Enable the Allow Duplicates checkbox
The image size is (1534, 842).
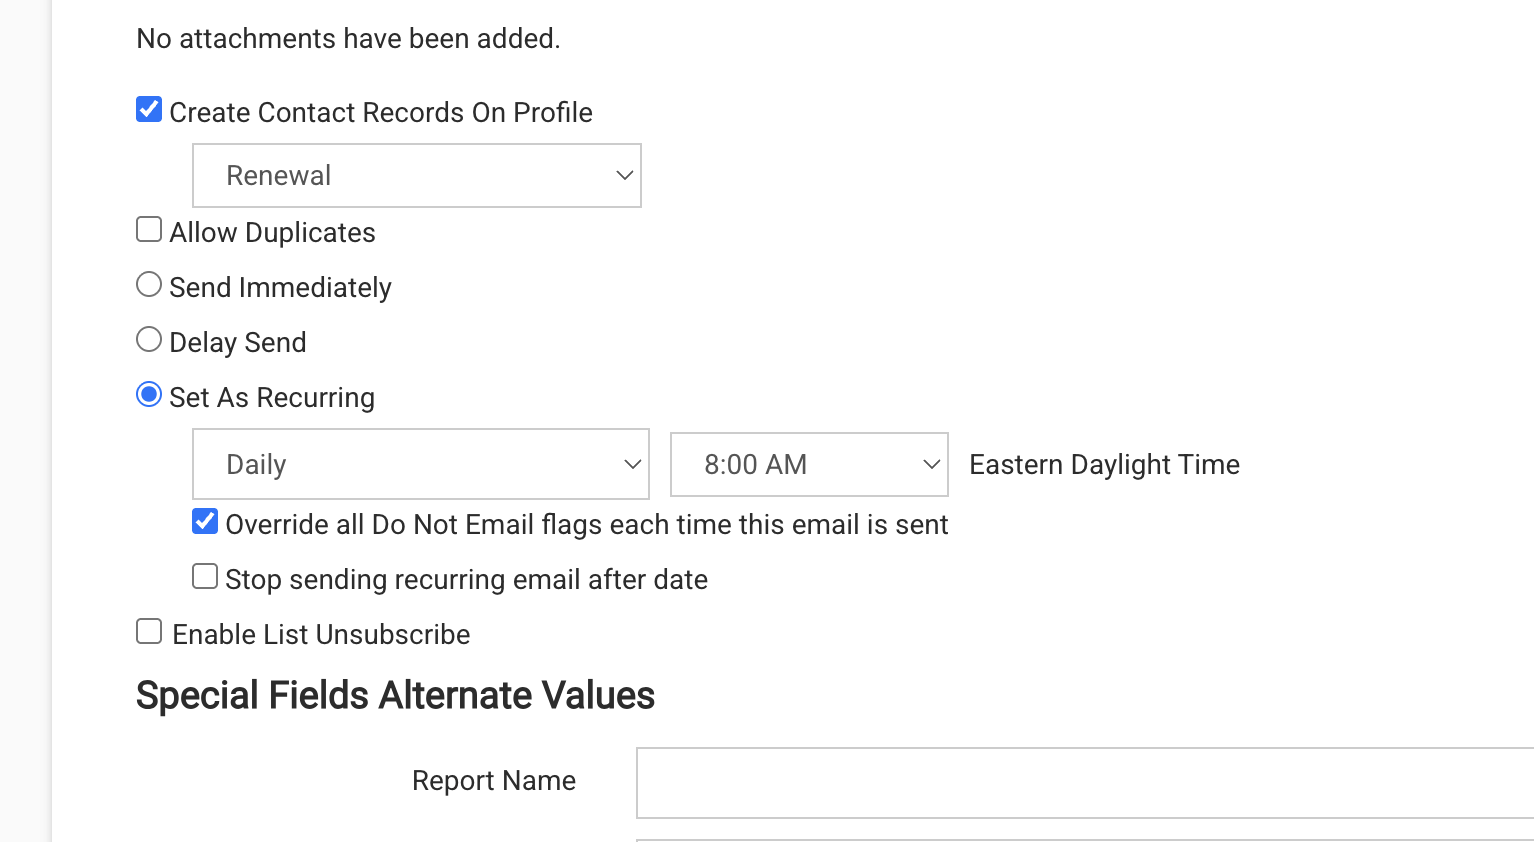(x=149, y=230)
